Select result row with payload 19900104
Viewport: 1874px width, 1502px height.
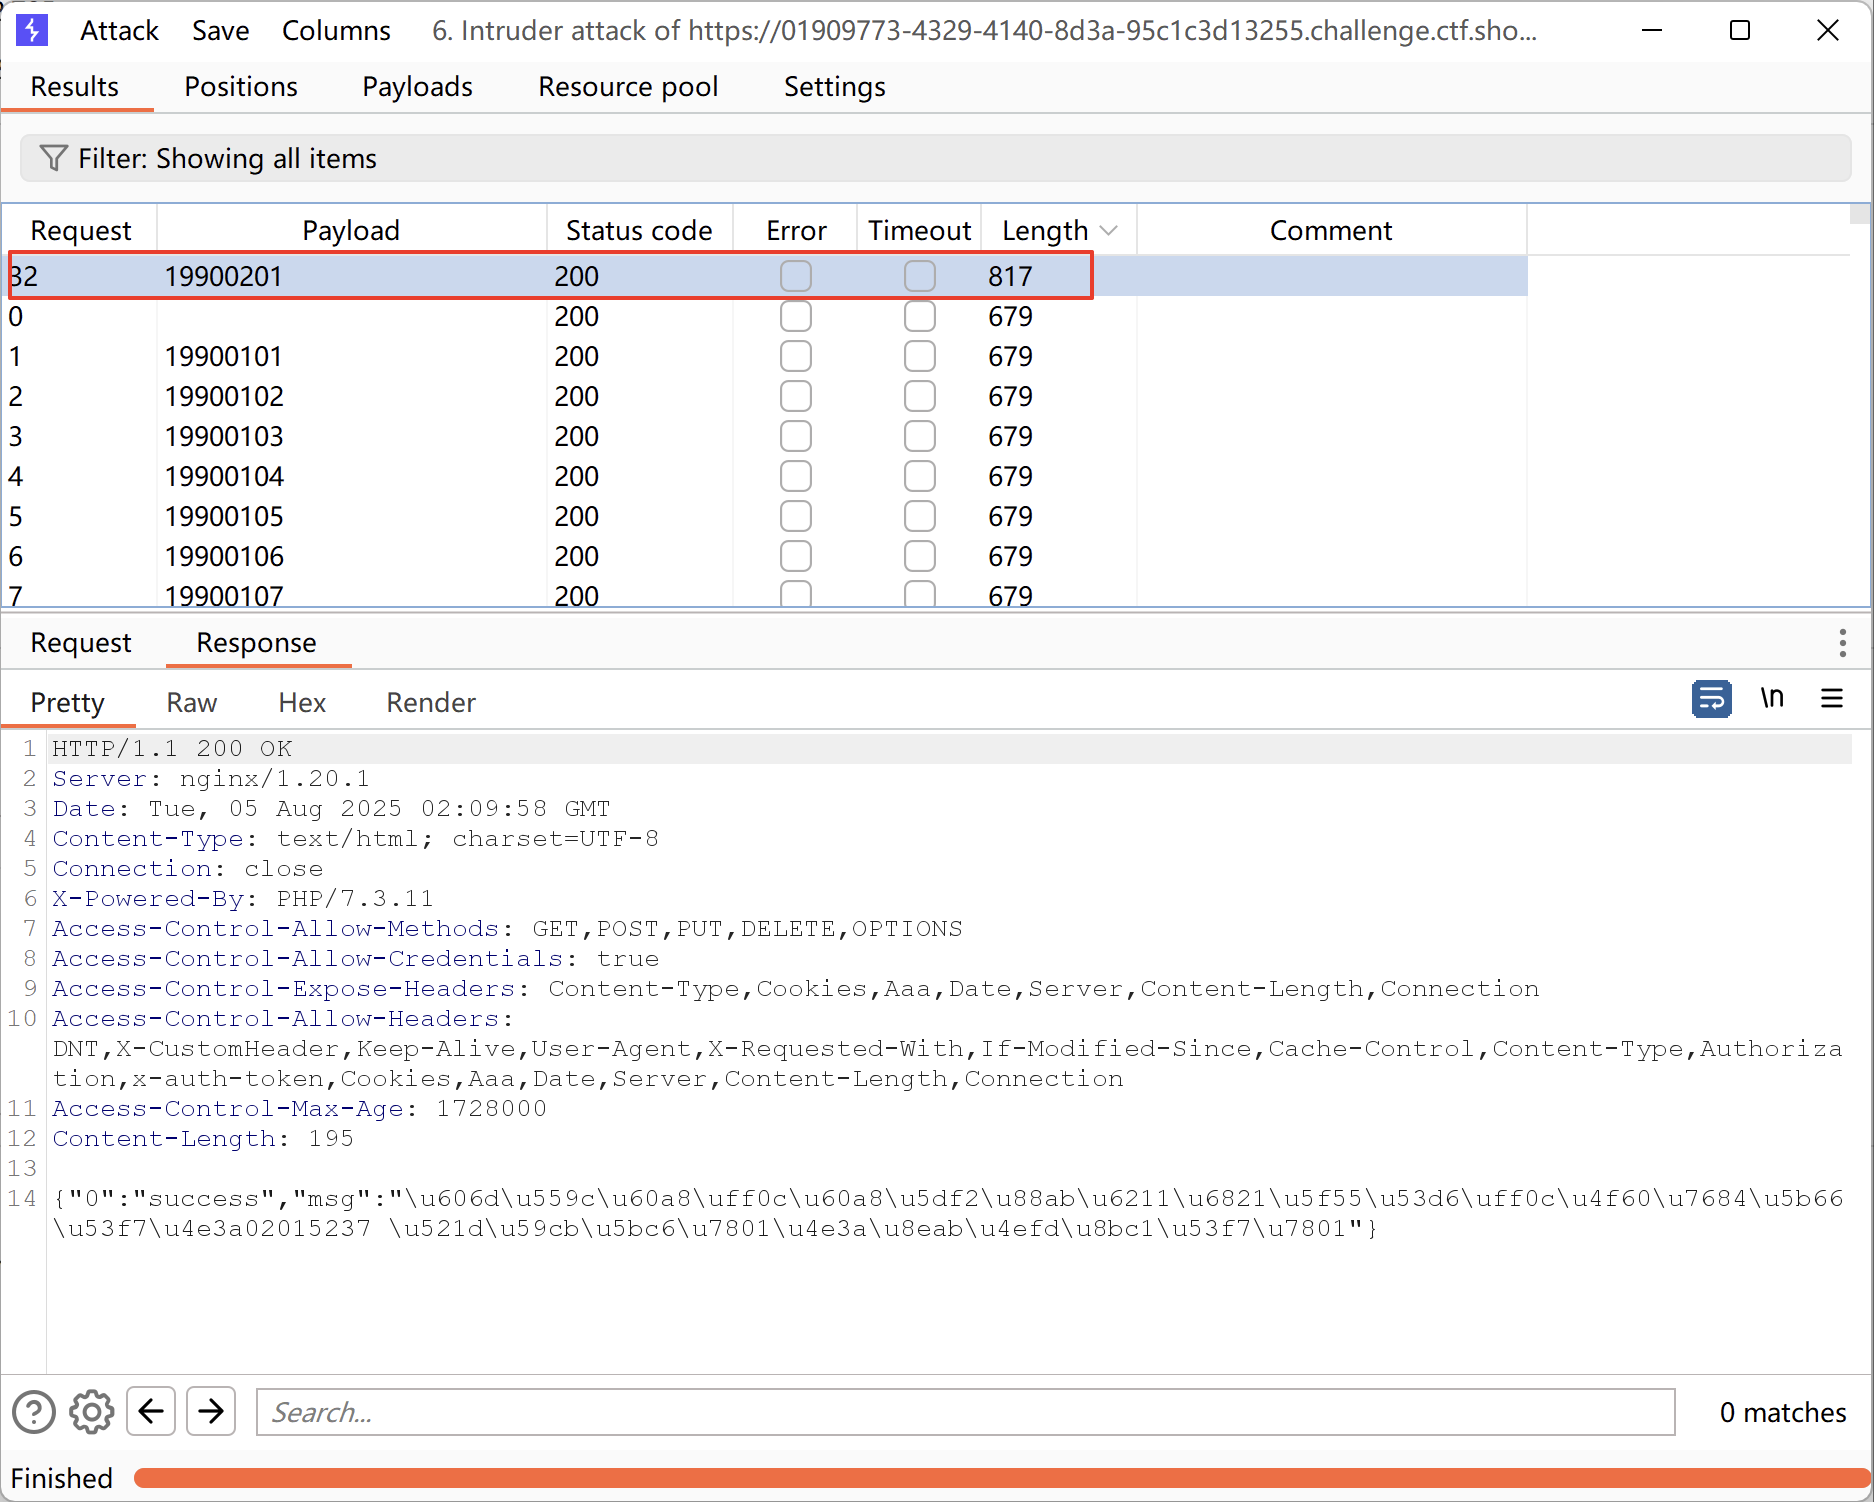click(767, 476)
